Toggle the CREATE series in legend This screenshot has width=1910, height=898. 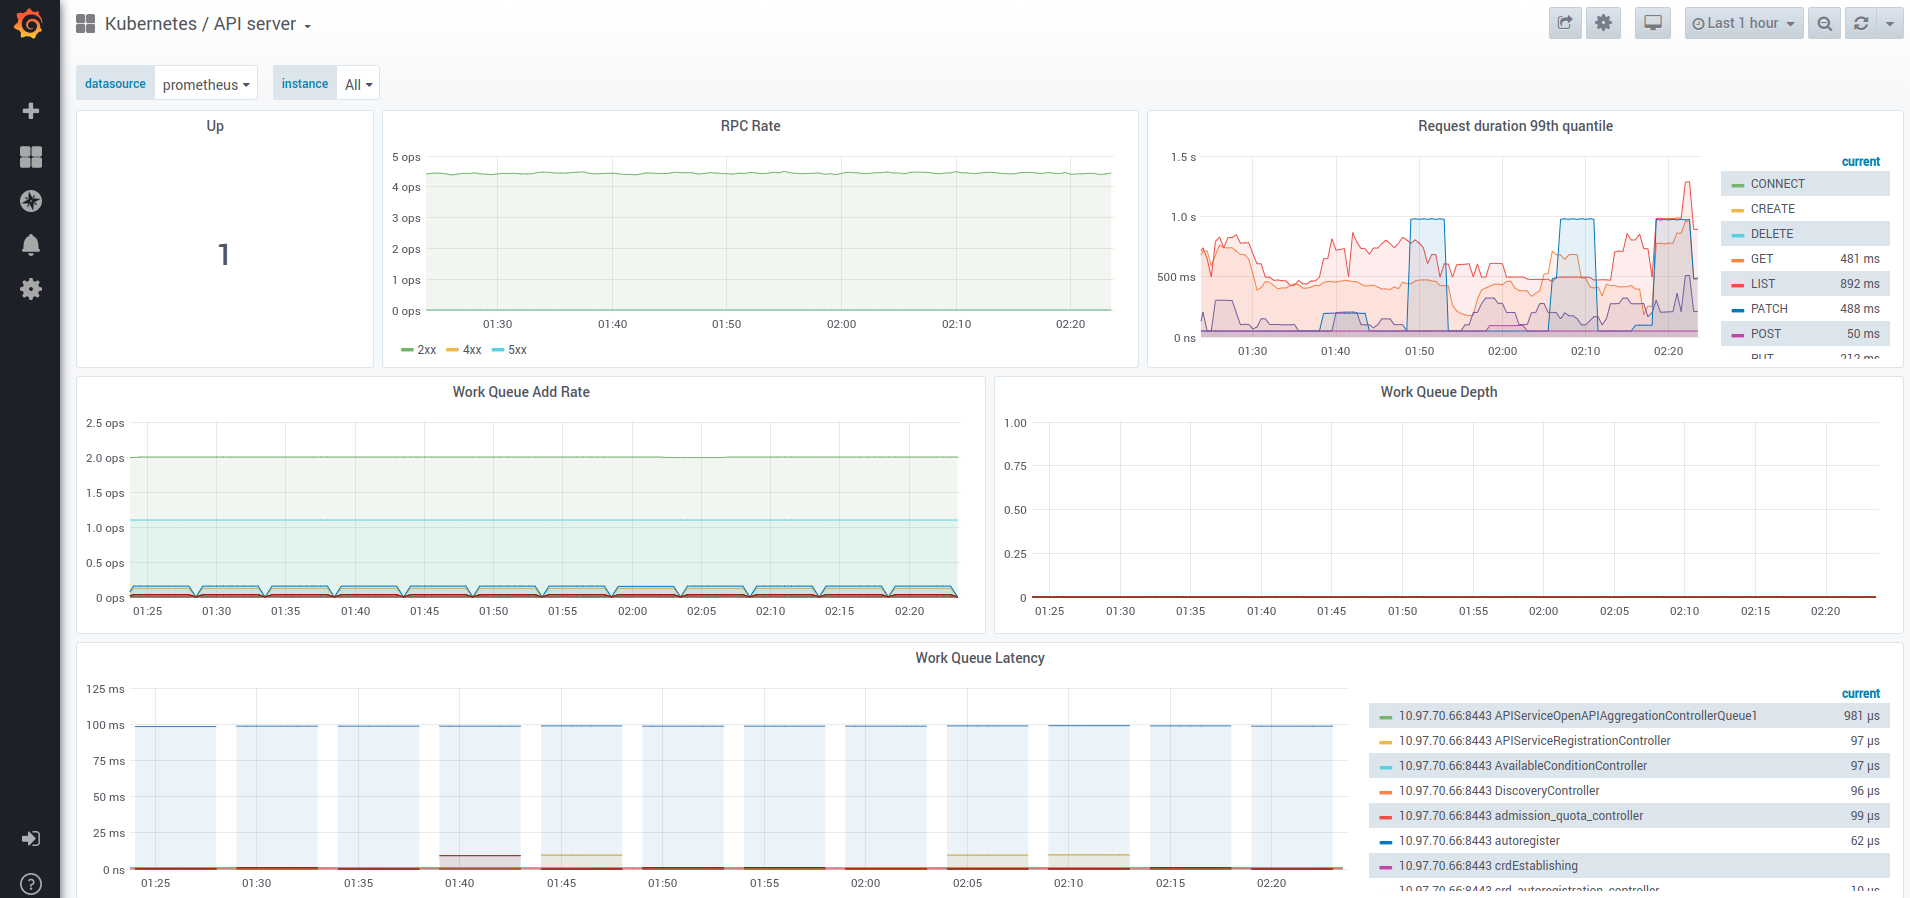pos(1772,209)
